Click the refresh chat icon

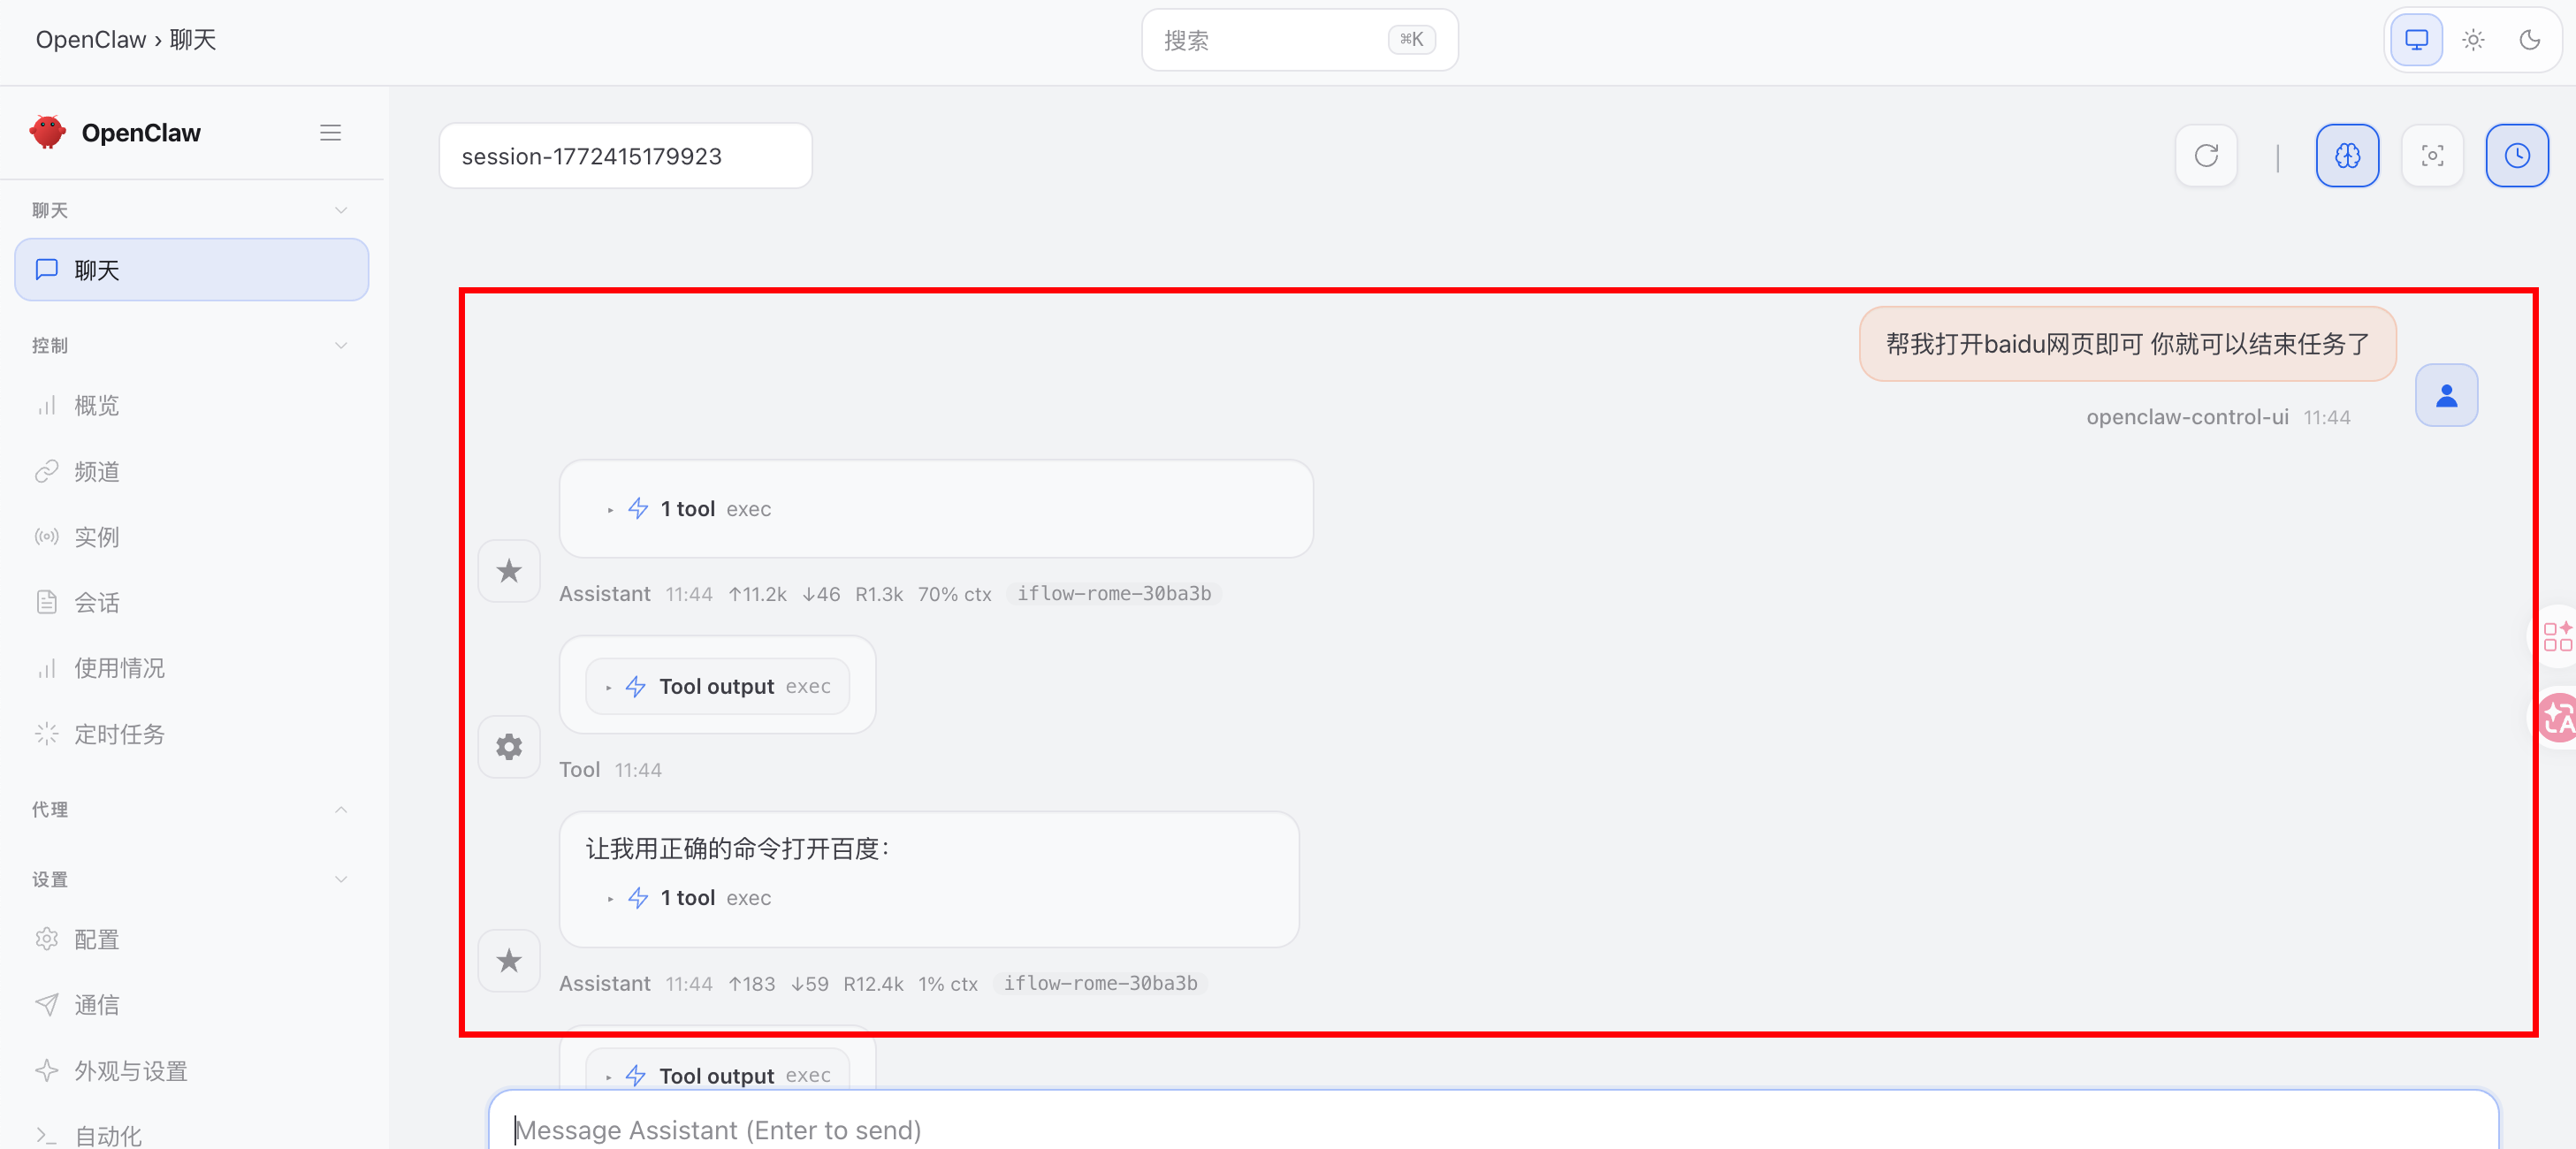click(x=2206, y=156)
